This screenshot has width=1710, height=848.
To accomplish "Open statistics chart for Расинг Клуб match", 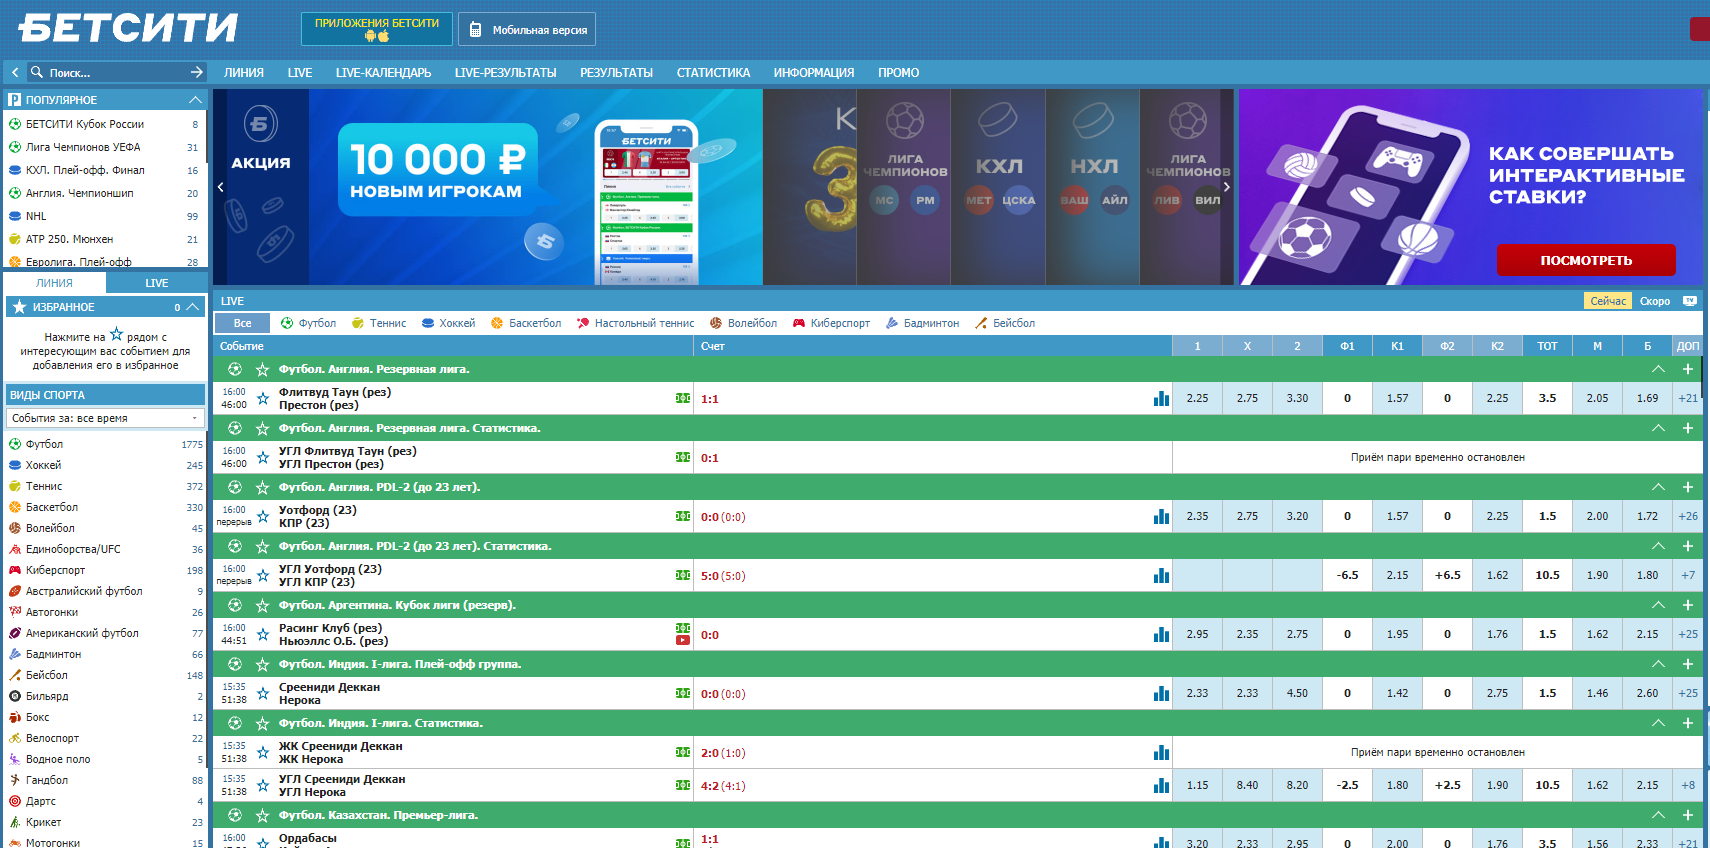I will coord(1161,635).
